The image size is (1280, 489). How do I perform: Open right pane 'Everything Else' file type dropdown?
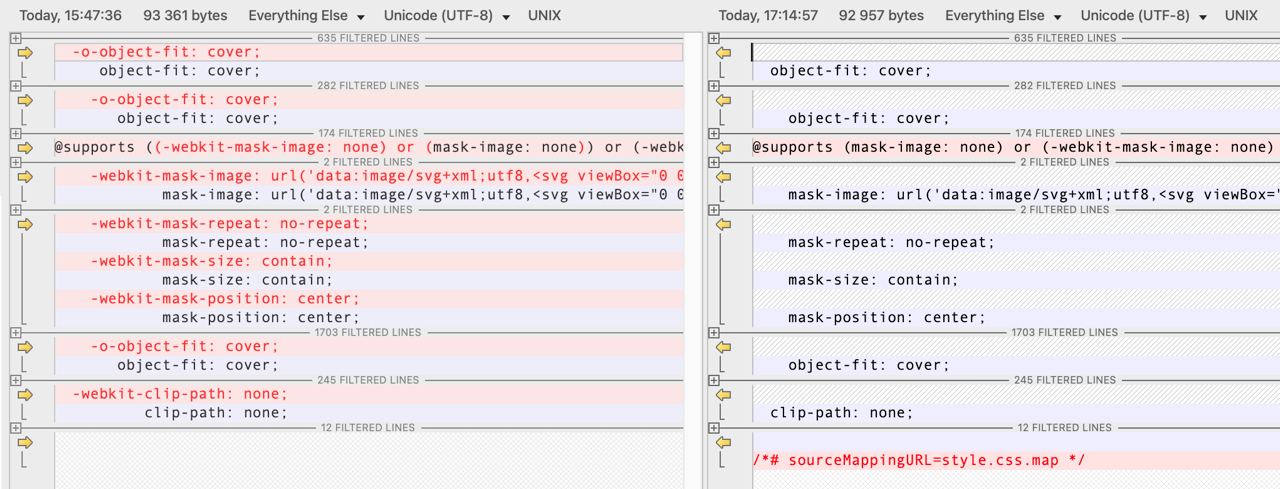click(1003, 16)
